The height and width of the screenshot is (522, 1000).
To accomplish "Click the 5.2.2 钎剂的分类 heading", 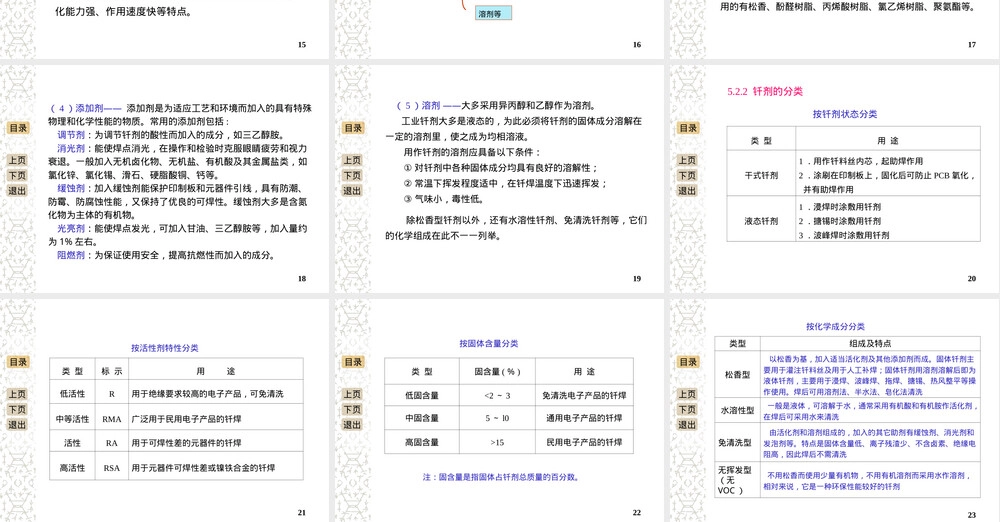I will [x=765, y=91].
